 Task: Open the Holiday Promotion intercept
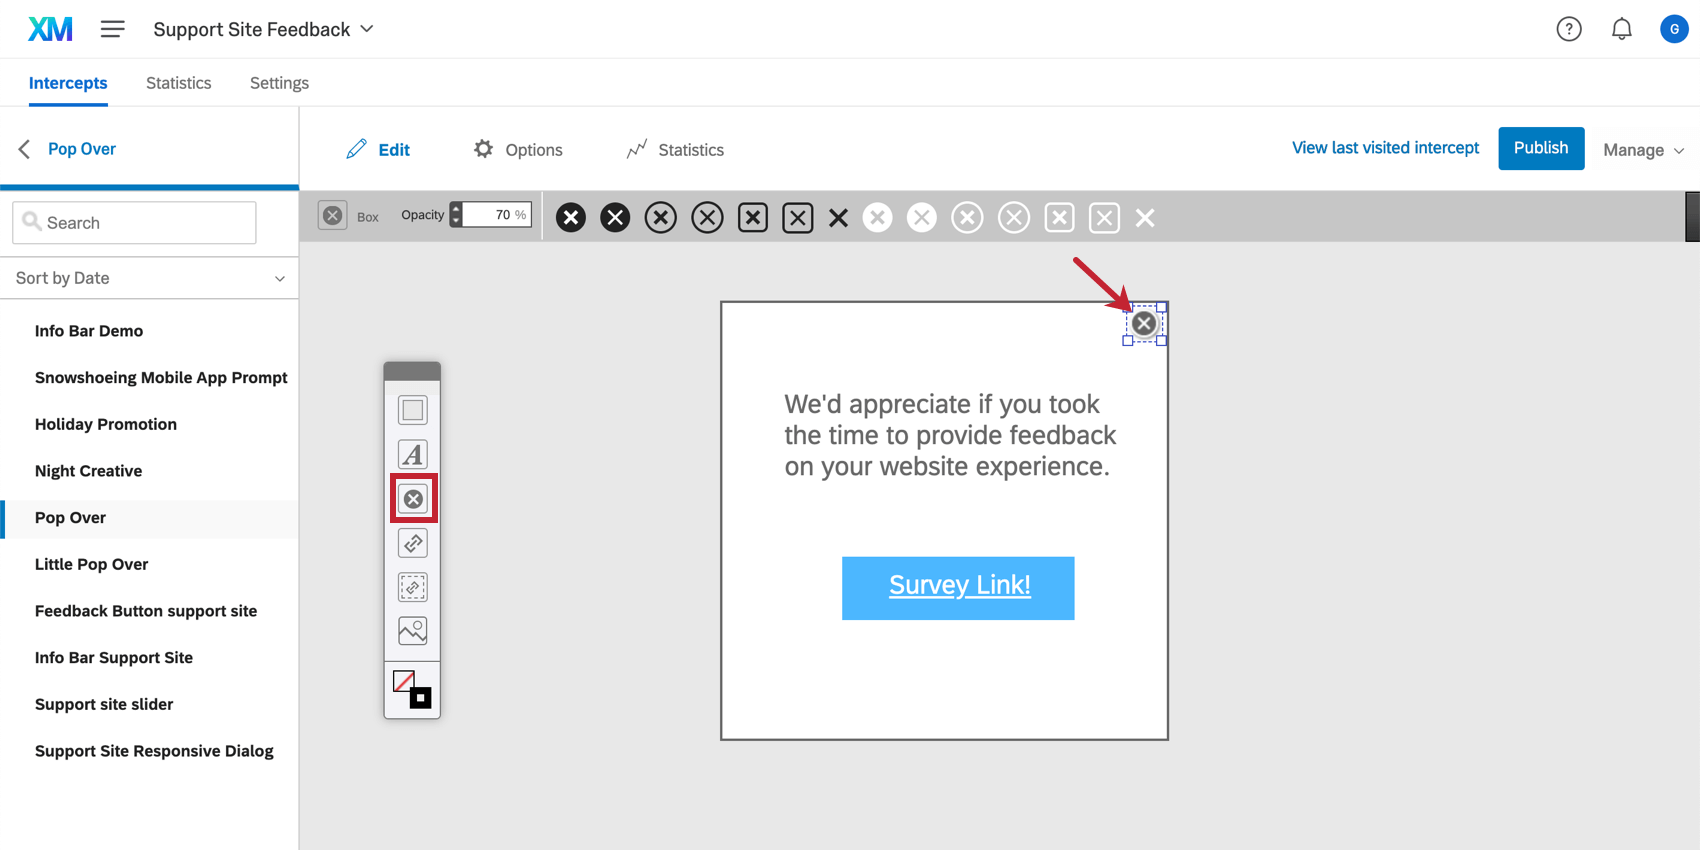[106, 424]
